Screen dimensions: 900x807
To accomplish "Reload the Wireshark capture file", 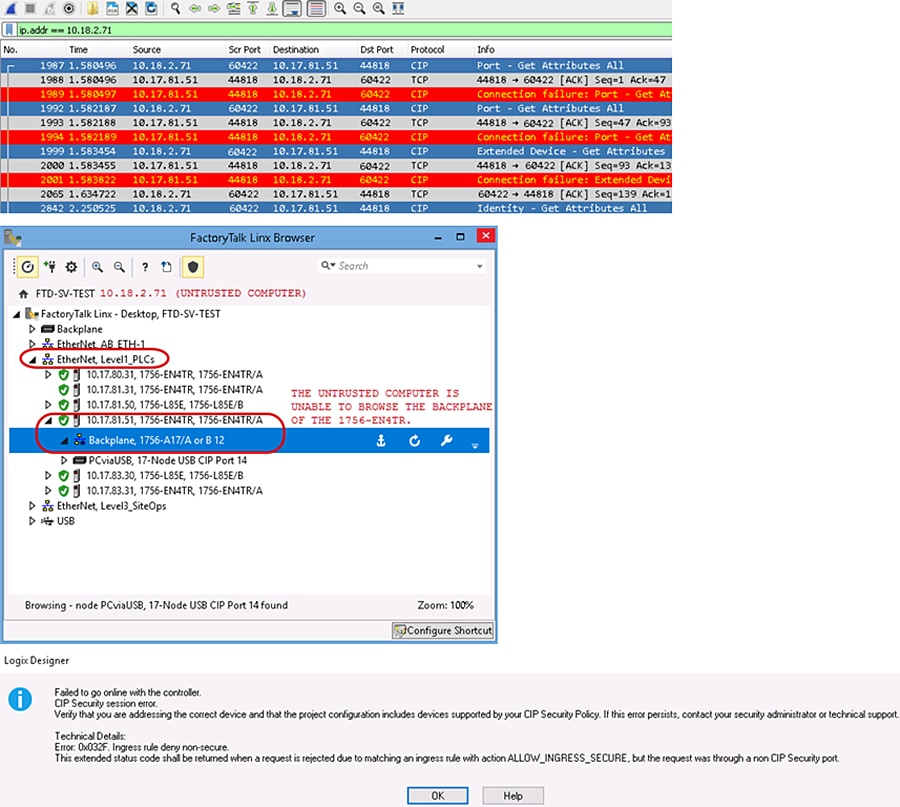I will click(151, 8).
